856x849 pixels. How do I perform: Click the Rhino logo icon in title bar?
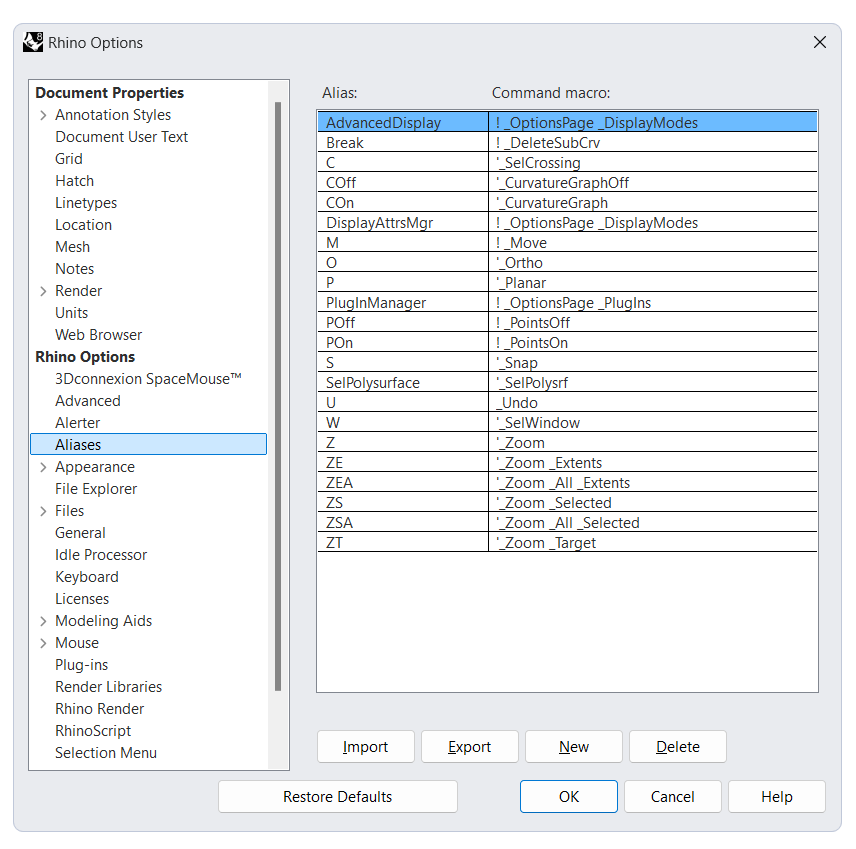point(33,42)
